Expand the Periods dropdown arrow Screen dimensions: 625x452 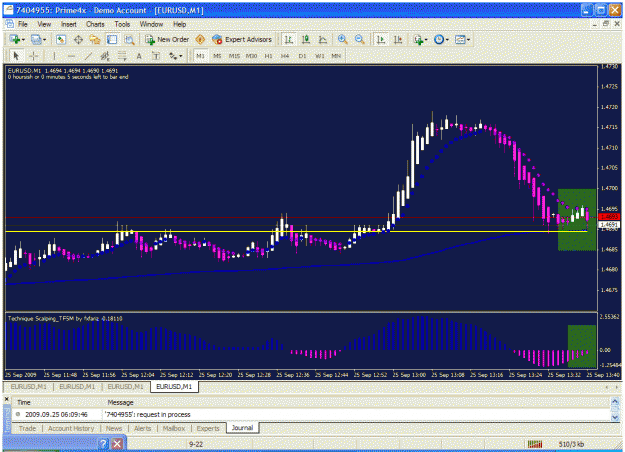pyautogui.click(x=447, y=40)
